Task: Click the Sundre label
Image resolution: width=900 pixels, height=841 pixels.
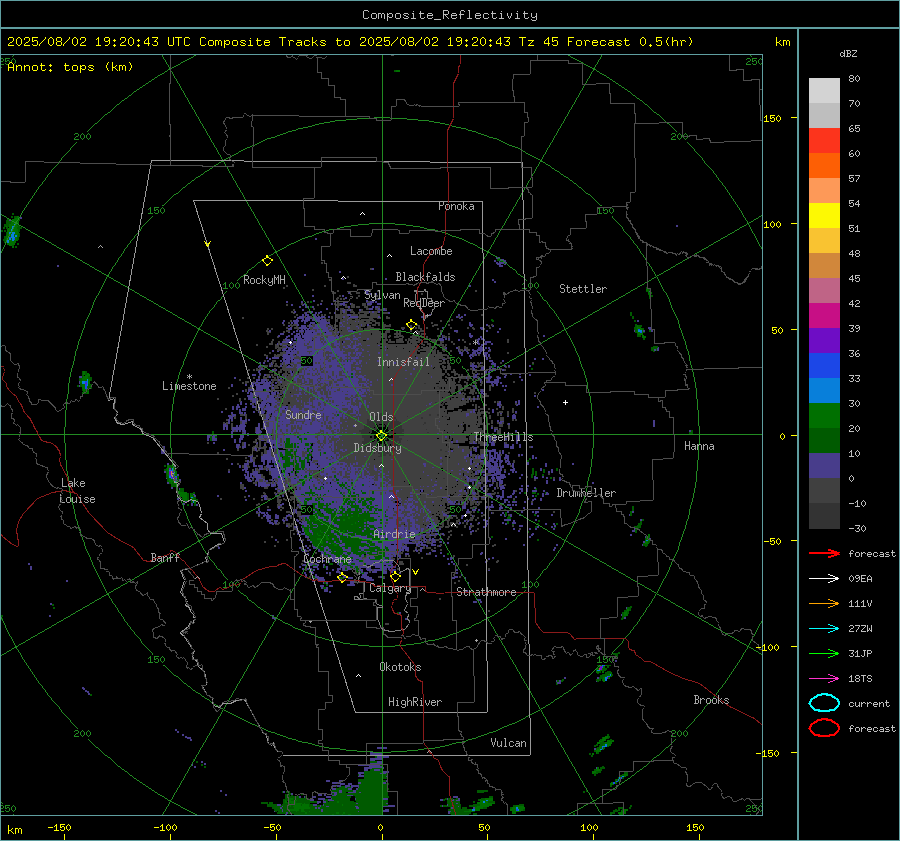Action: [x=303, y=414]
